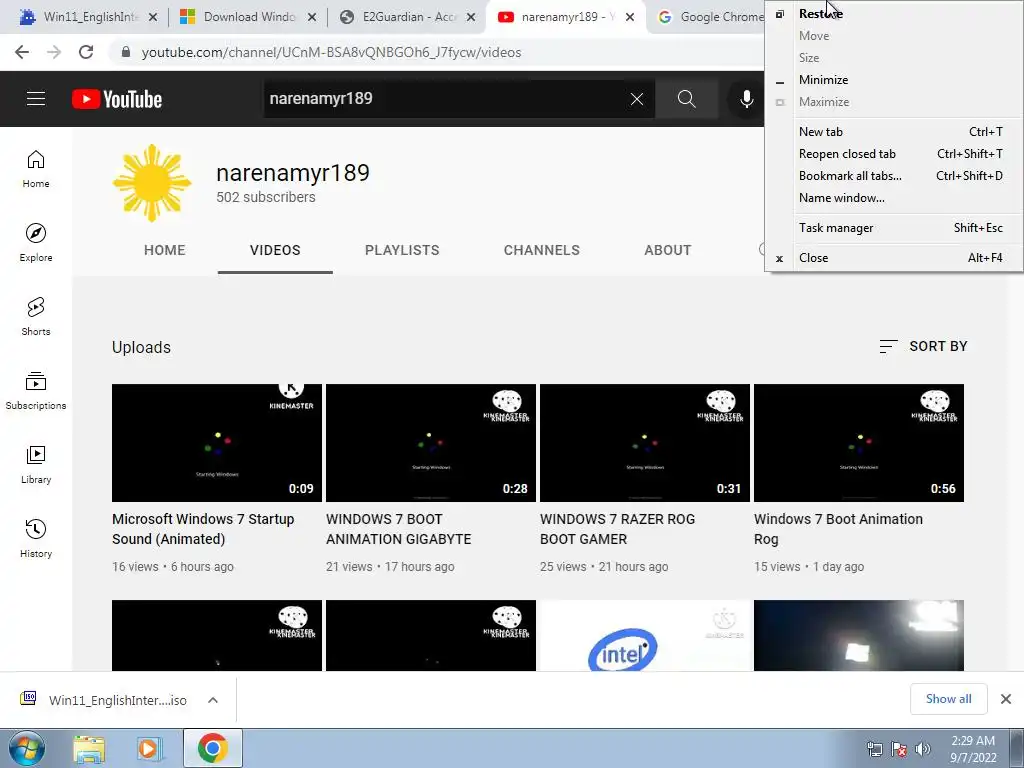
Task: Open Task manager from the menu
Action: [894, 228]
